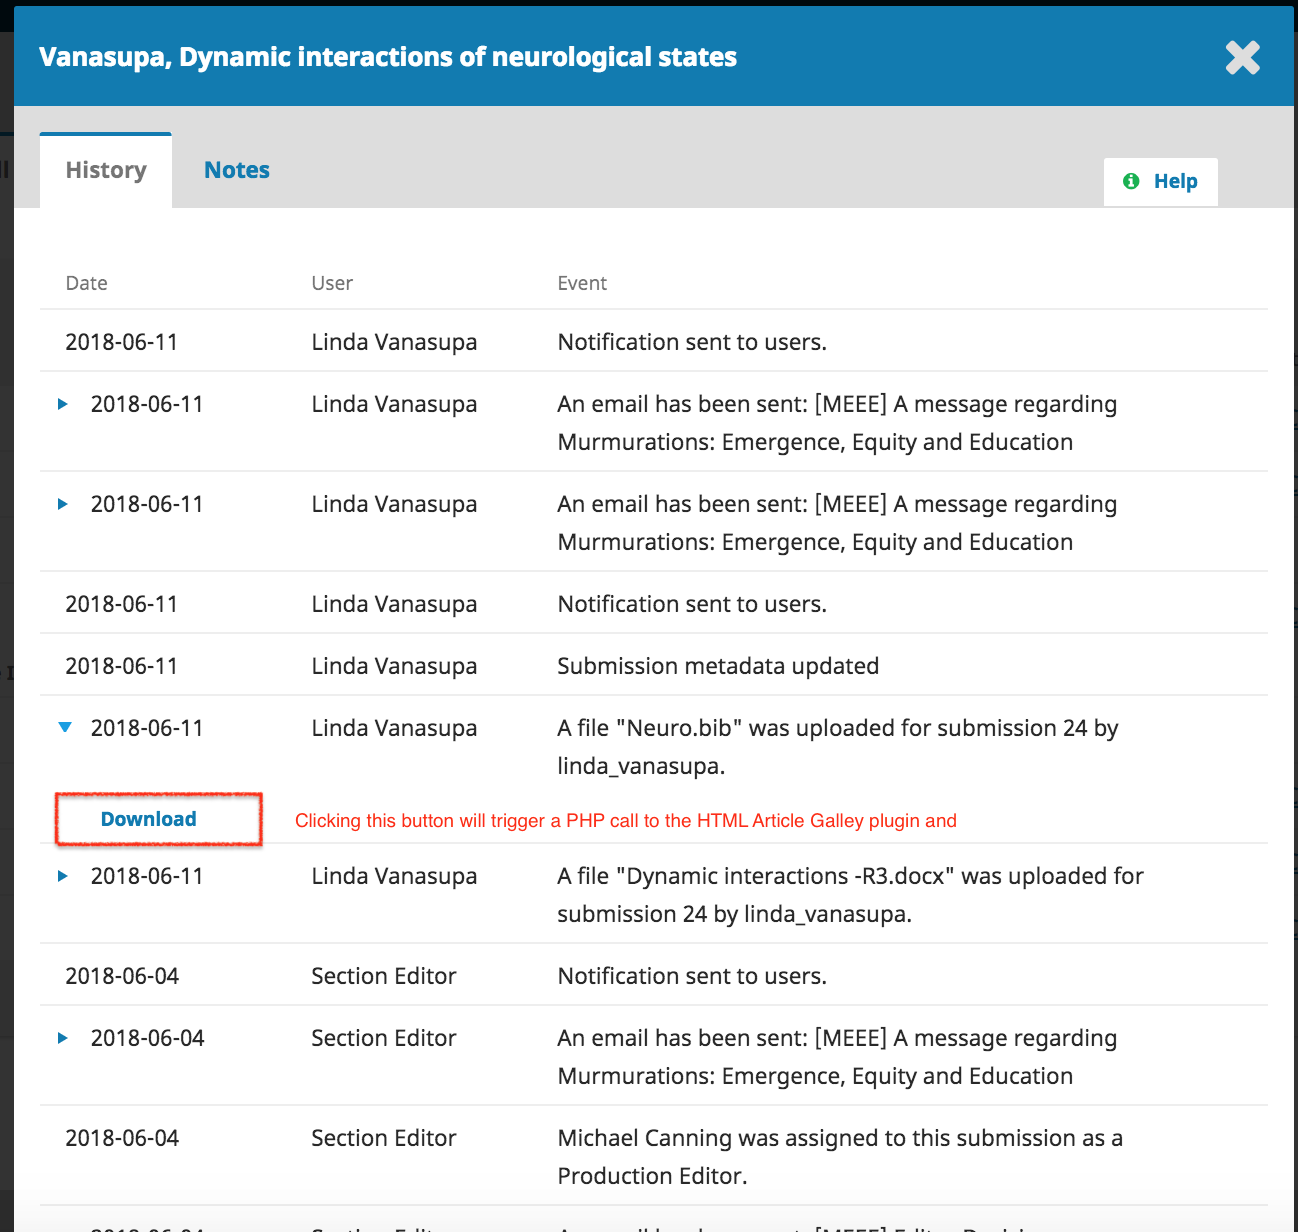Click the User column header
The image size is (1298, 1232).
tap(332, 283)
